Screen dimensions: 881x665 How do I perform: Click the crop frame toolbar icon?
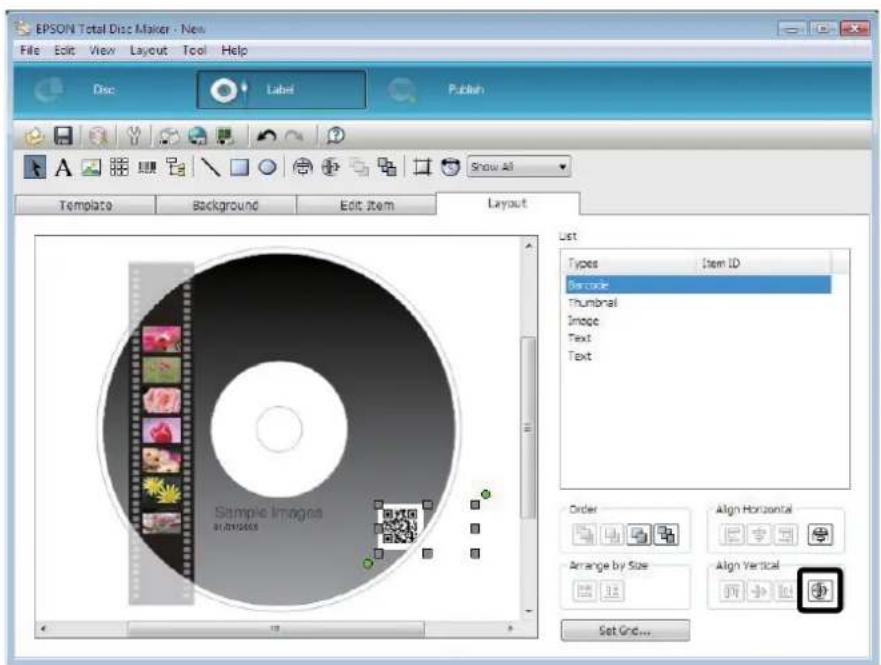(x=422, y=167)
